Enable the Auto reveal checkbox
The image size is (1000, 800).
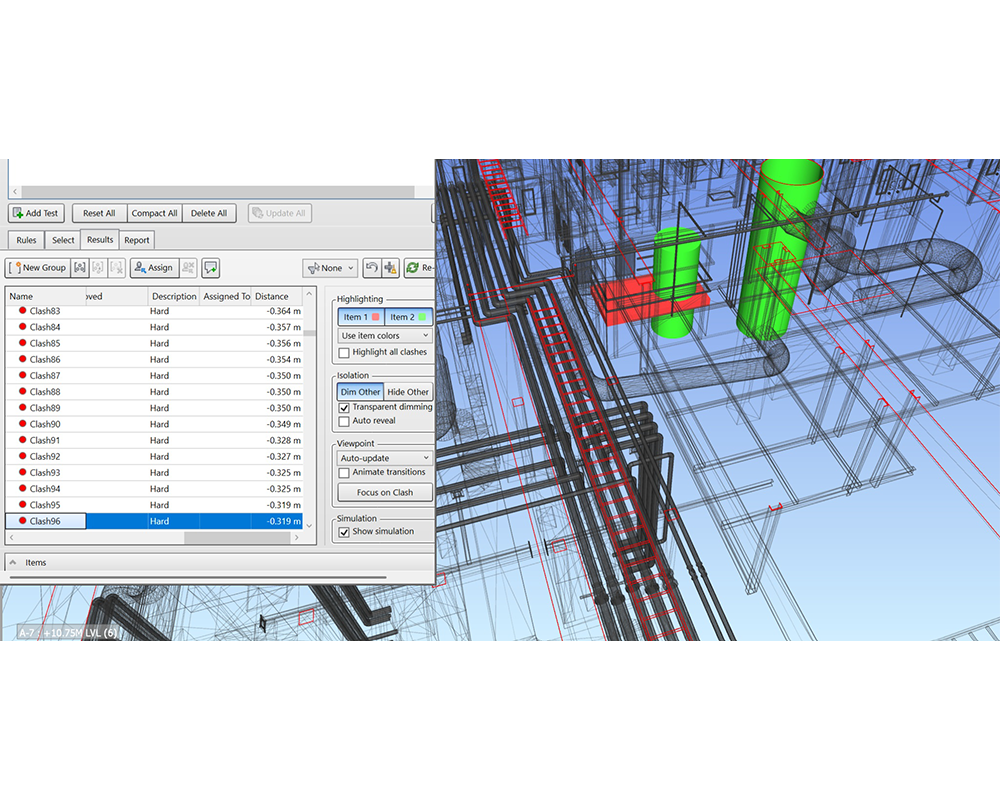click(344, 421)
